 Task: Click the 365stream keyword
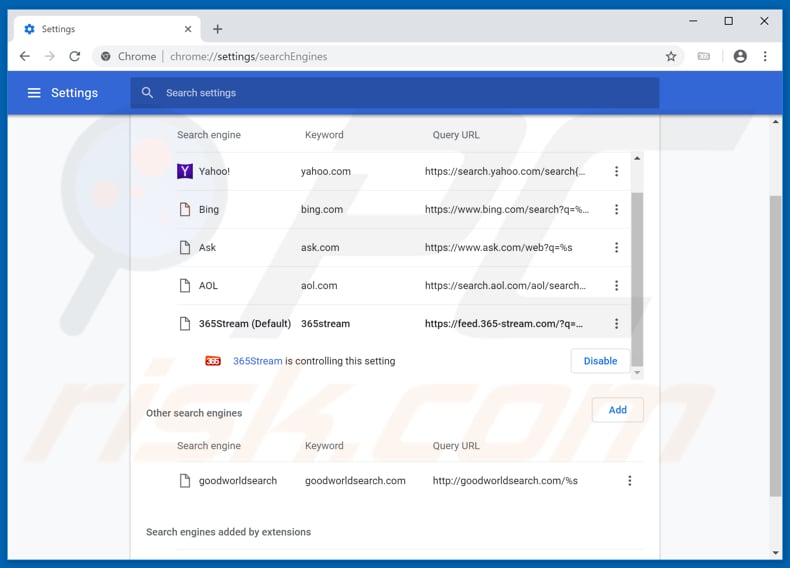click(325, 324)
